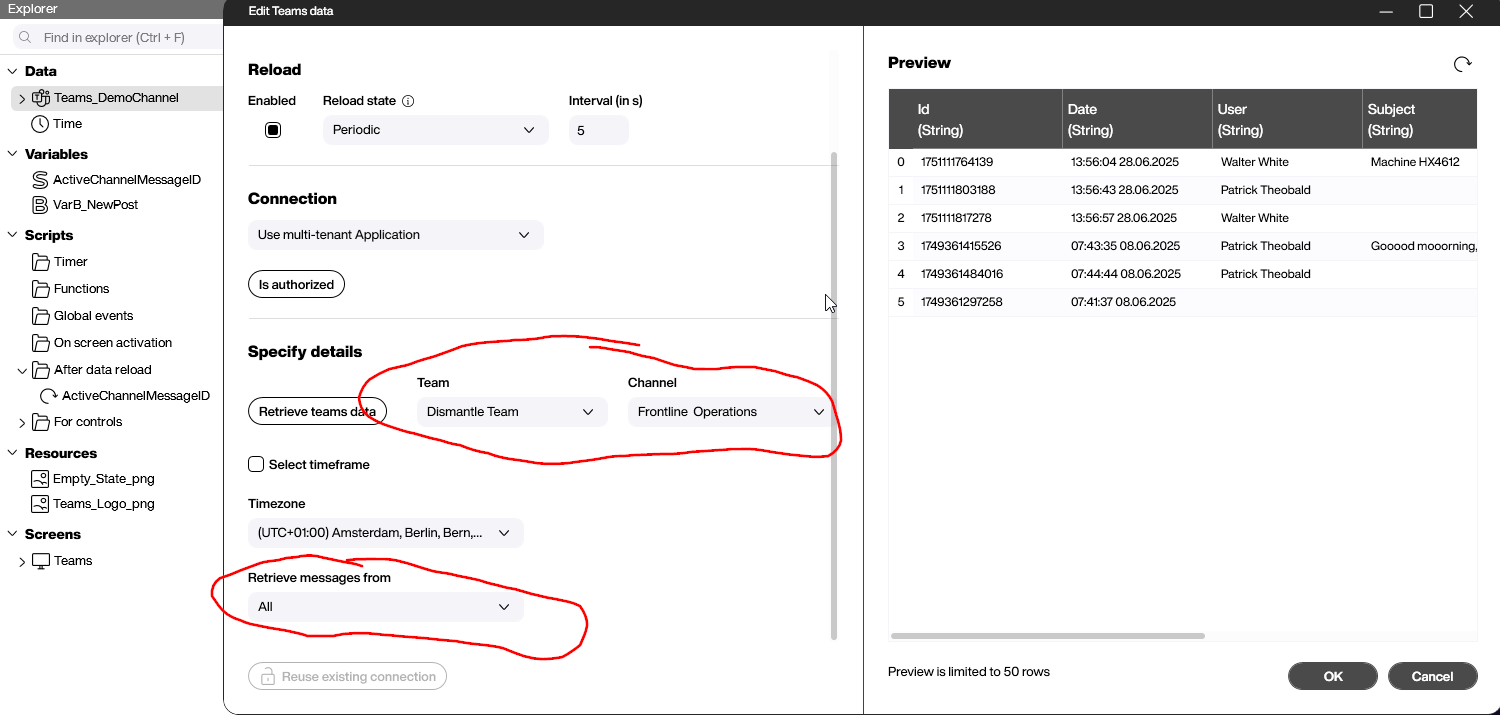Select the Global events item
This screenshot has width=1500, height=715.
tap(94, 316)
